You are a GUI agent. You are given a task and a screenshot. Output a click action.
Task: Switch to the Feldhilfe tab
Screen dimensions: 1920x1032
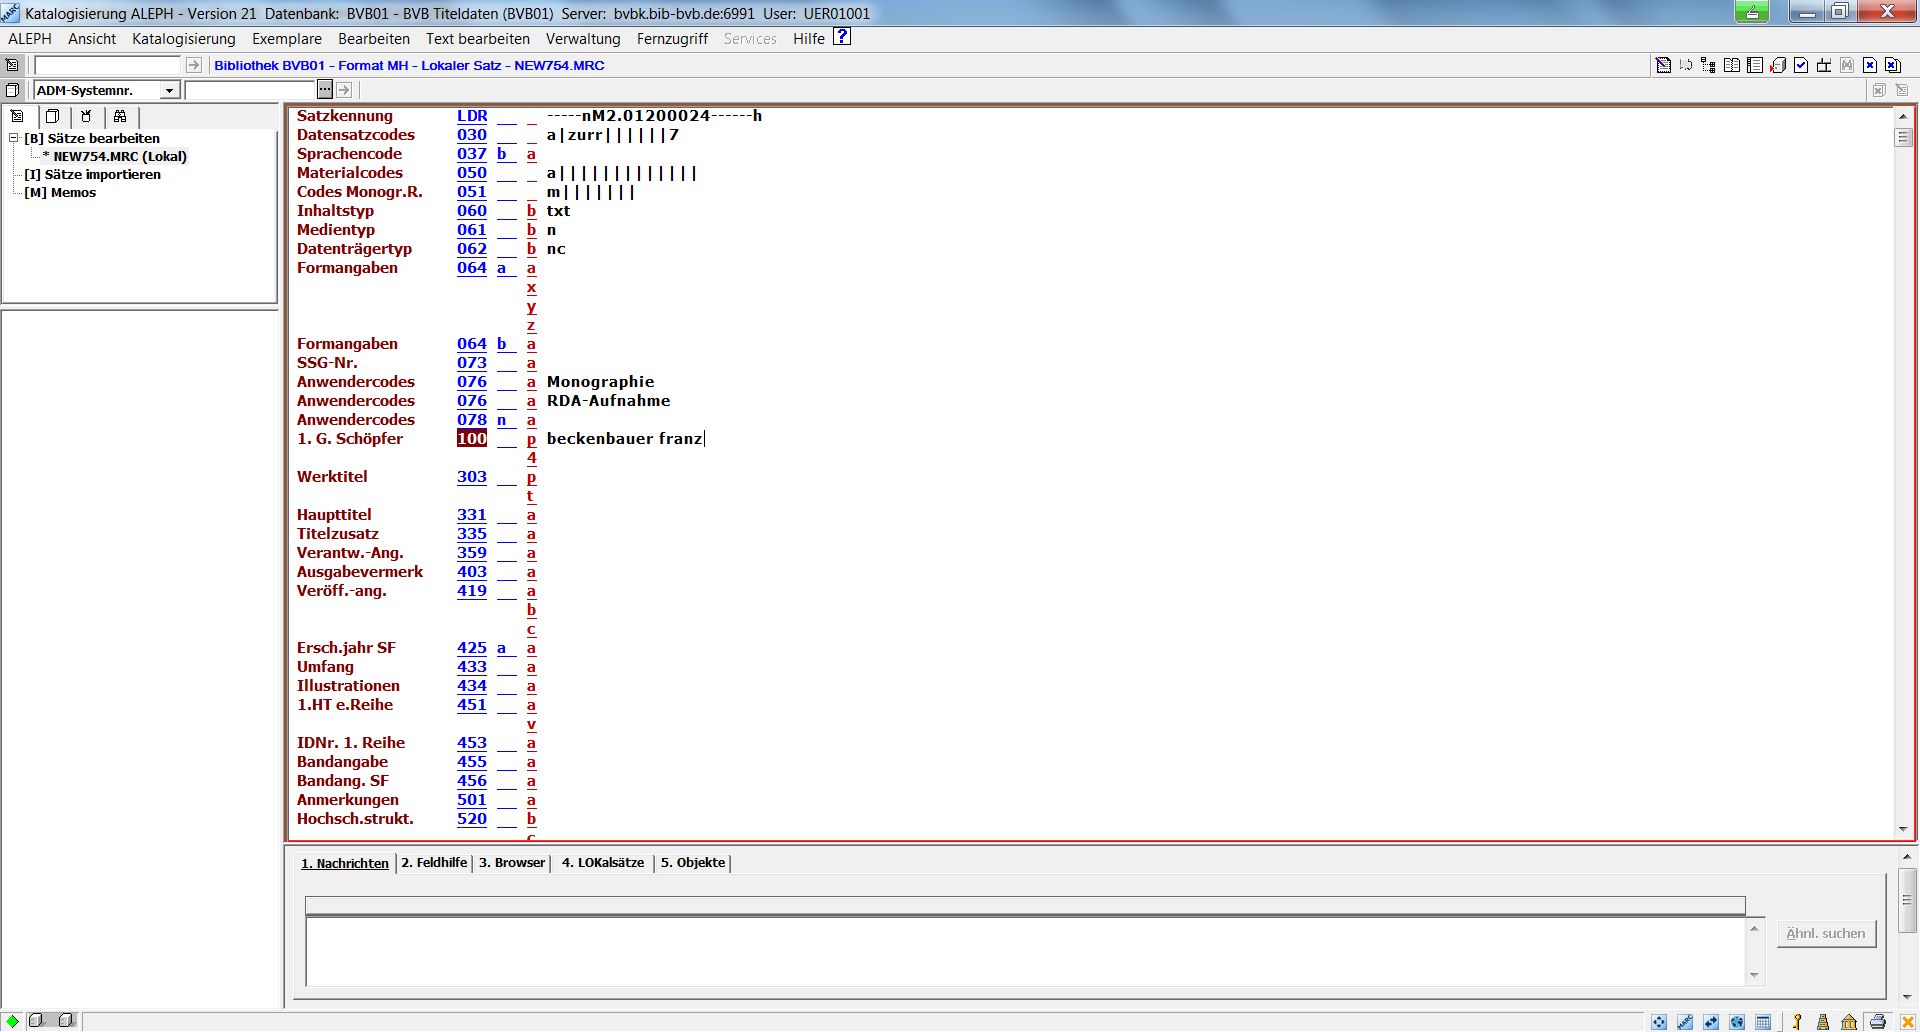[434, 862]
